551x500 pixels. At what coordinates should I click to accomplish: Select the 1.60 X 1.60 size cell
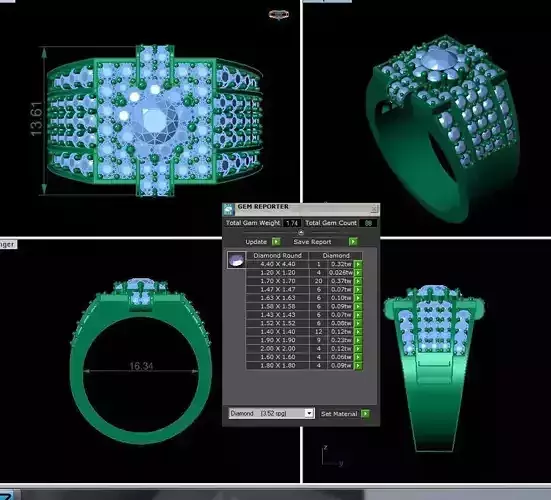tap(278, 357)
